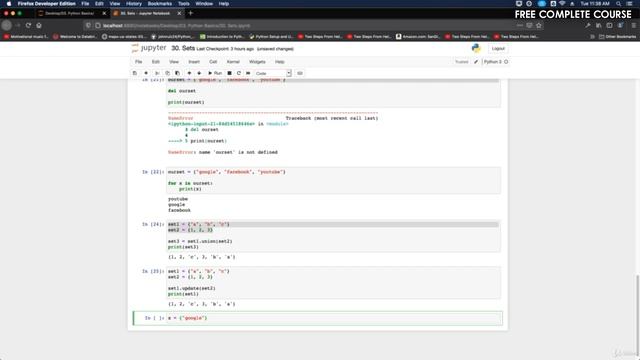Open the Jupyter Insert menu
The image size is (640, 360).
tap(194, 62)
